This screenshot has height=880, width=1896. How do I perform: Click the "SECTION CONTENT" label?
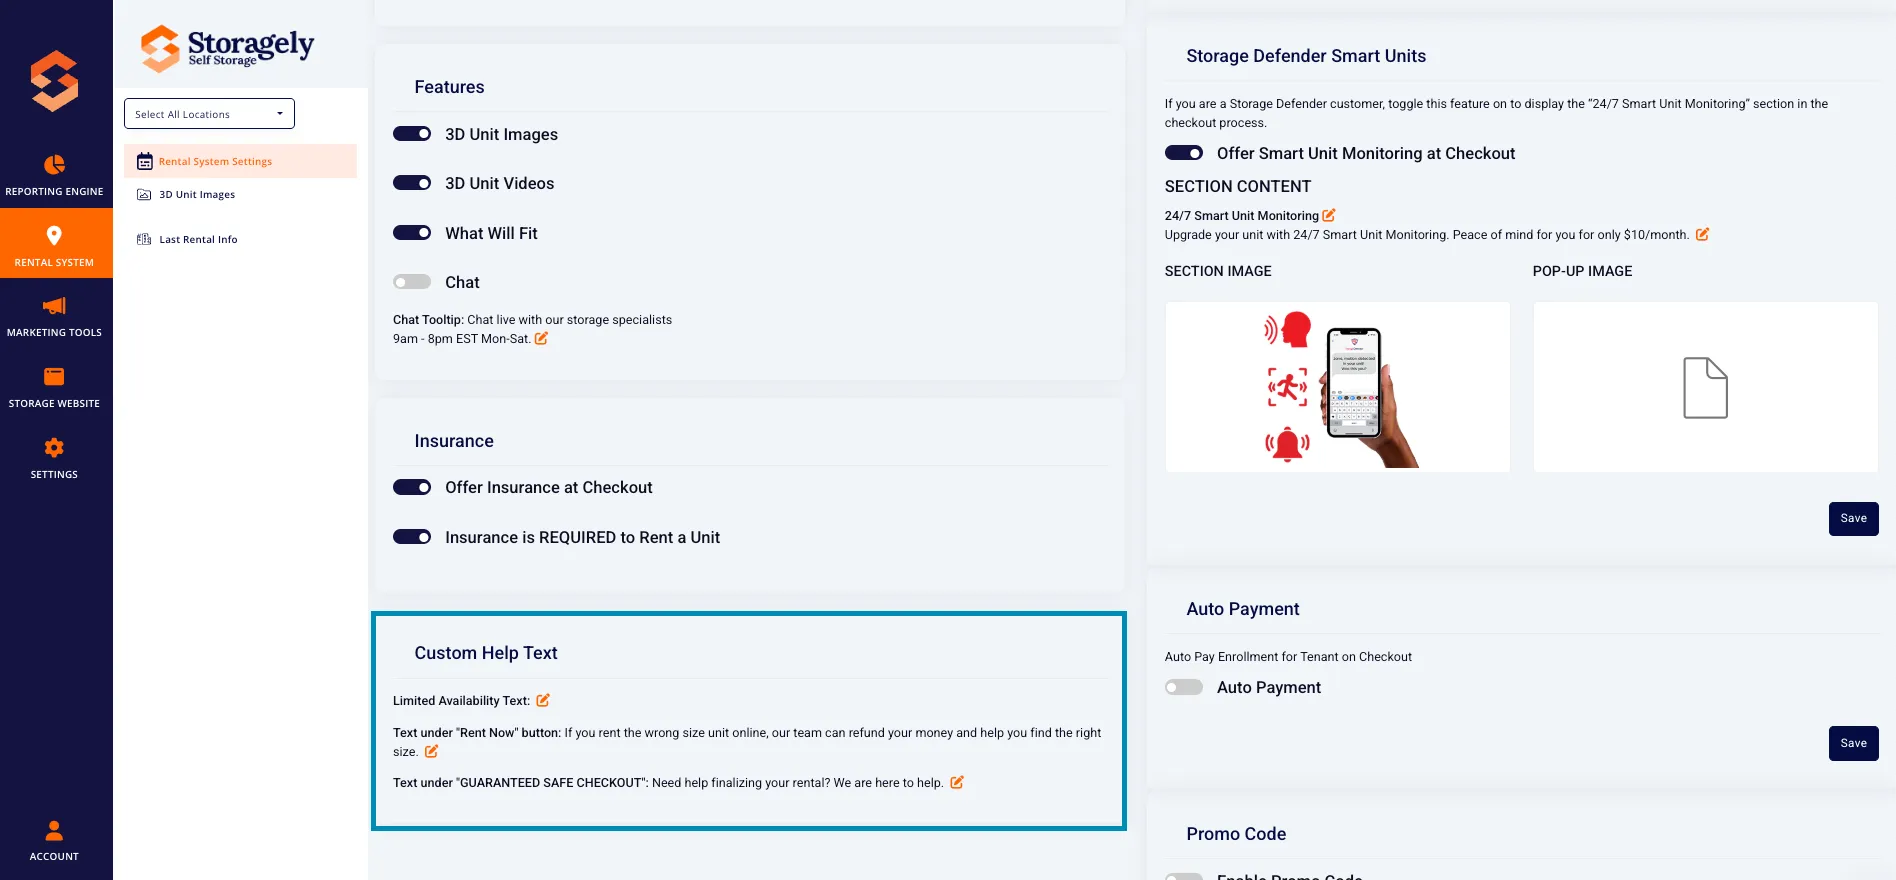coord(1238,186)
